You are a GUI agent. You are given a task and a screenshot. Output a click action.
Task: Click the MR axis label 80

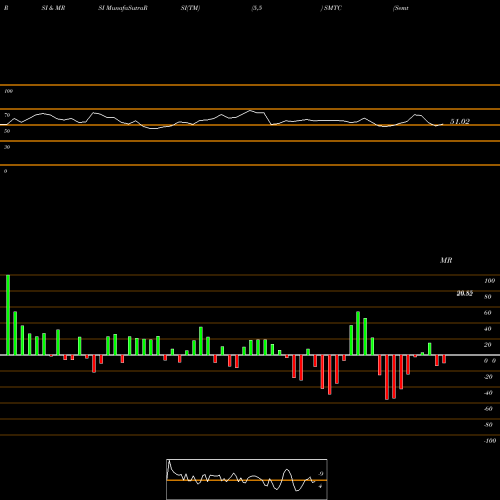pyautogui.click(x=488, y=297)
